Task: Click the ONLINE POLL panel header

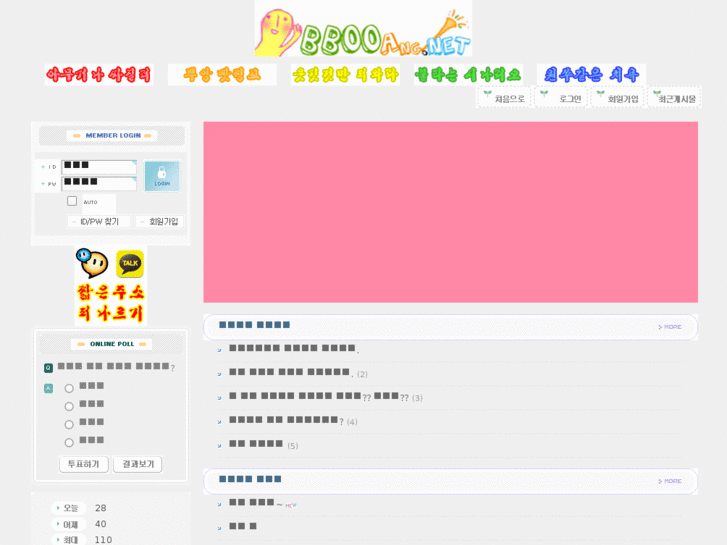Action: point(112,344)
